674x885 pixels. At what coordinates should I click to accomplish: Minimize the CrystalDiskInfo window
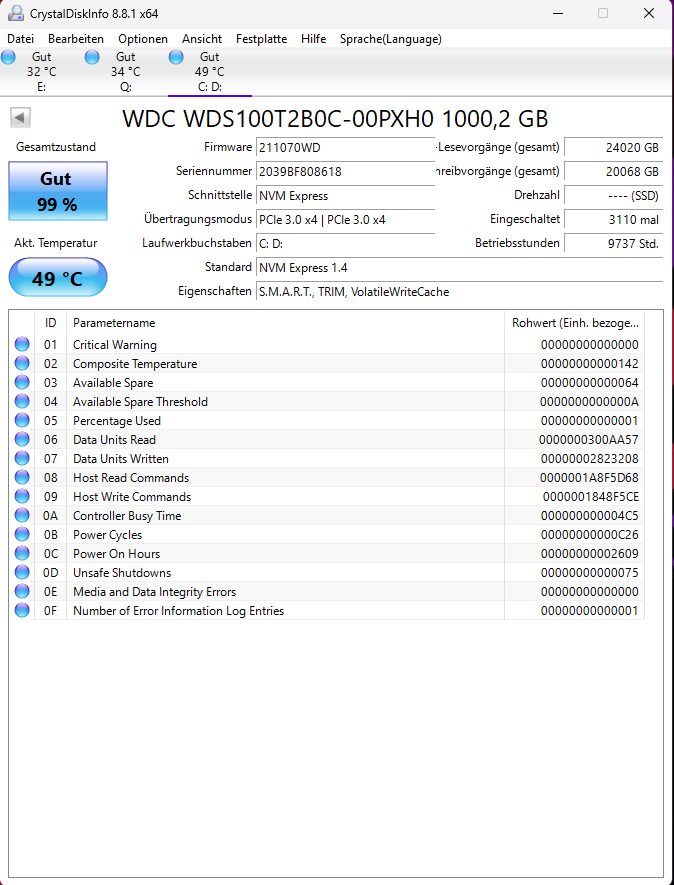558,14
